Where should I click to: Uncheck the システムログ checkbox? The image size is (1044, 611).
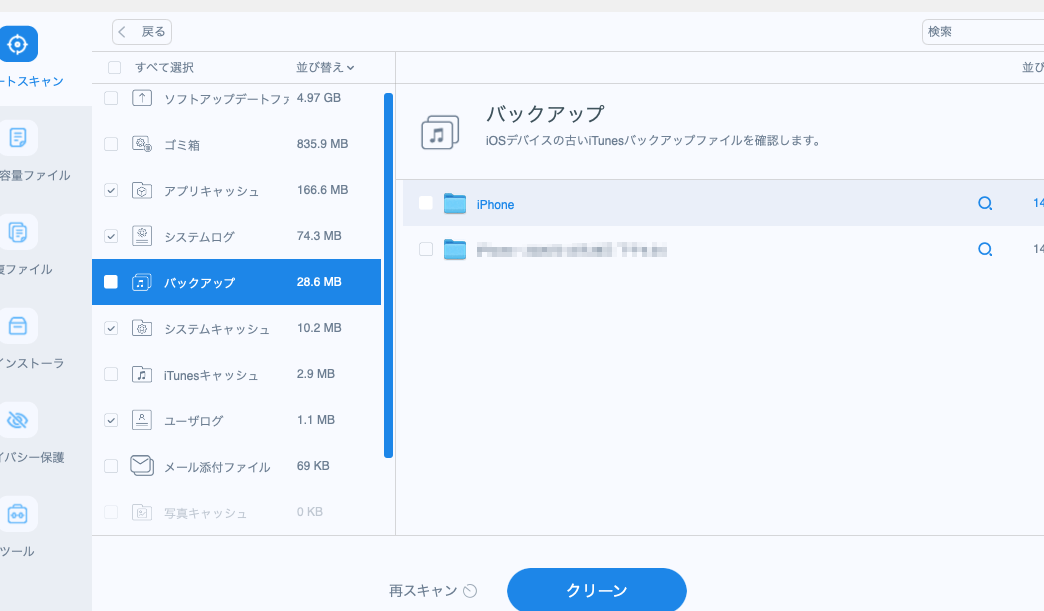coord(111,236)
